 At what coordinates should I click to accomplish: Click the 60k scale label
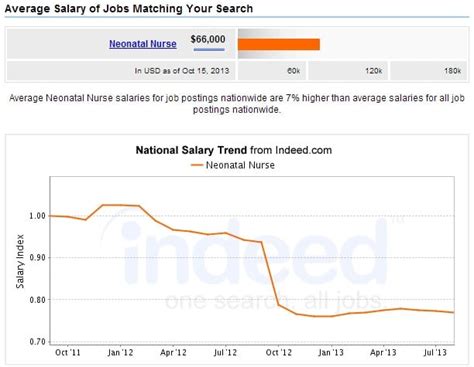(293, 71)
